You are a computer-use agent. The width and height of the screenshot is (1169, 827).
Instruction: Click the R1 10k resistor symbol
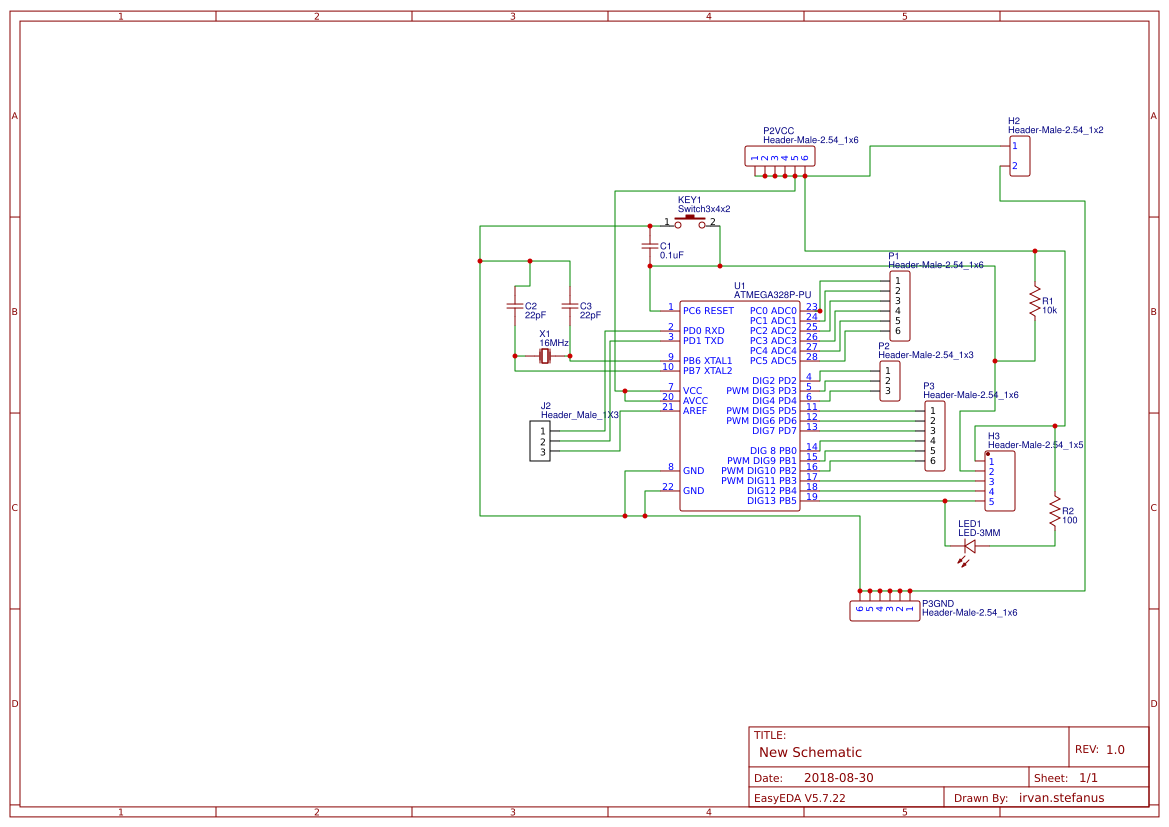click(x=1035, y=302)
